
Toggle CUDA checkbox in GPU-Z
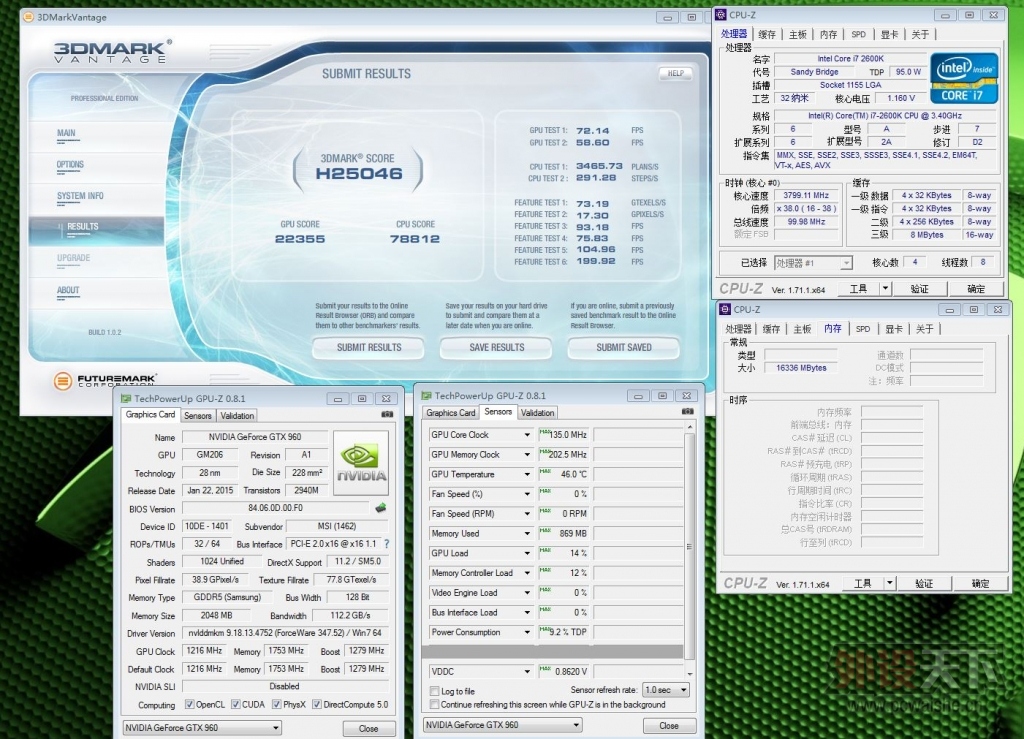point(235,704)
